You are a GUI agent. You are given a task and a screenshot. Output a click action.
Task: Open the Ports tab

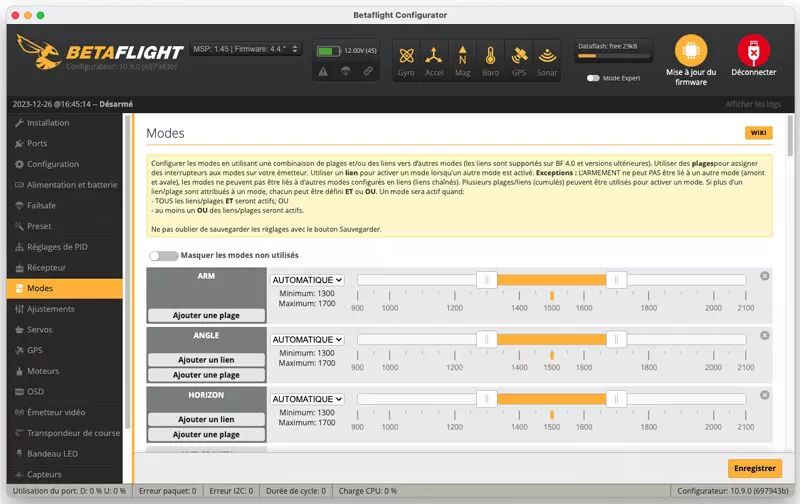(x=64, y=144)
